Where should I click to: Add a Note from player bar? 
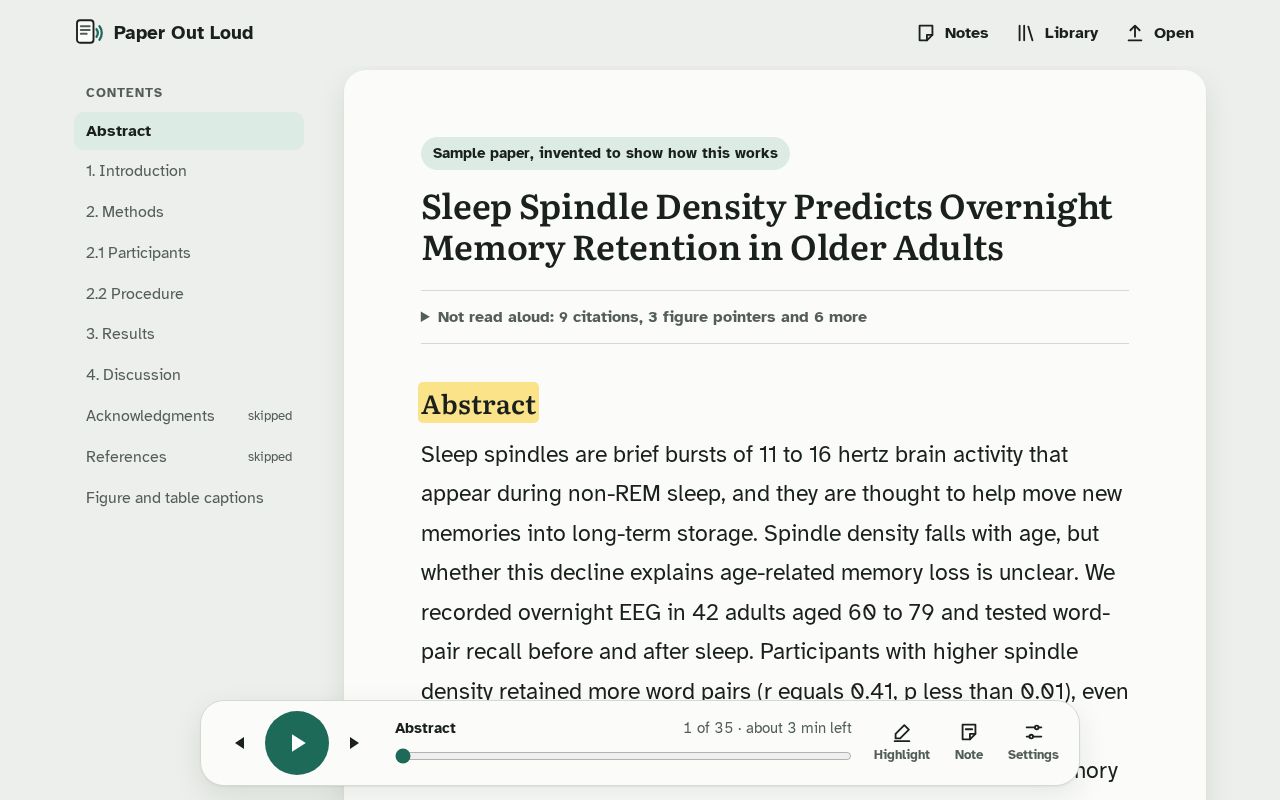coord(969,743)
